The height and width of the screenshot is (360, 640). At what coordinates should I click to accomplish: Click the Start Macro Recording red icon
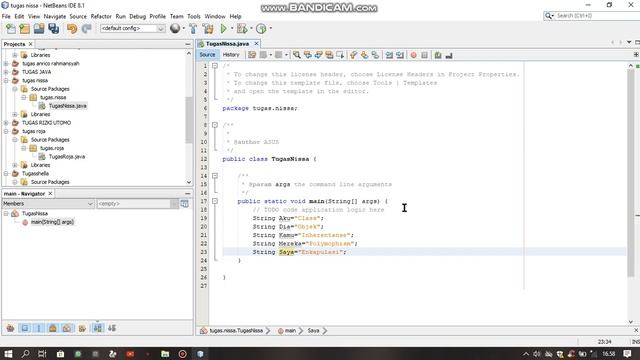click(x=413, y=55)
